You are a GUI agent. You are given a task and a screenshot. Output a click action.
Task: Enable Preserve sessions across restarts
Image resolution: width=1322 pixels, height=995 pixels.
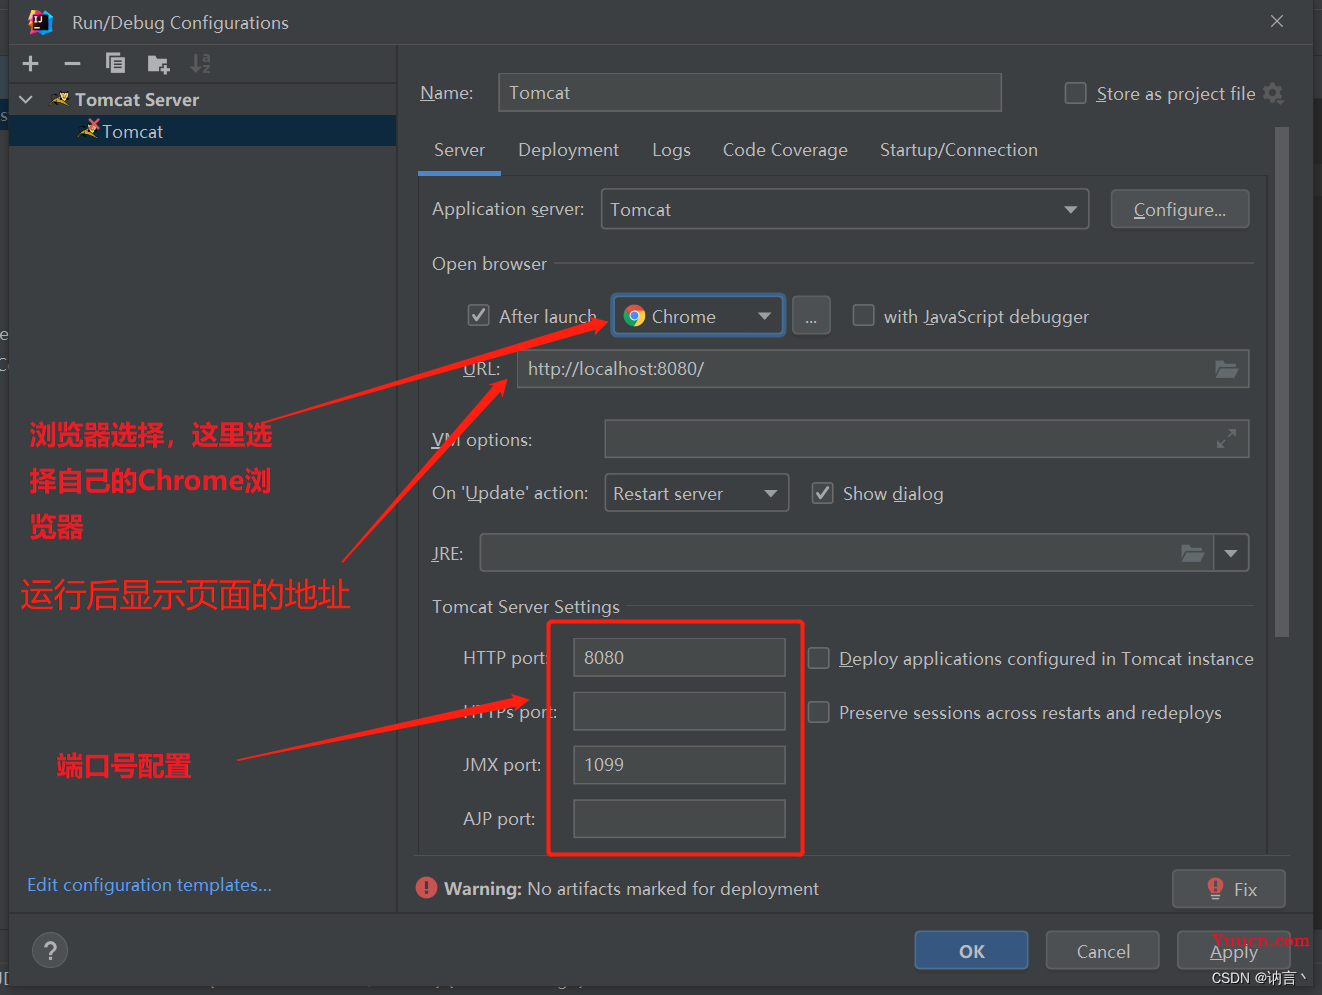click(x=819, y=712)
